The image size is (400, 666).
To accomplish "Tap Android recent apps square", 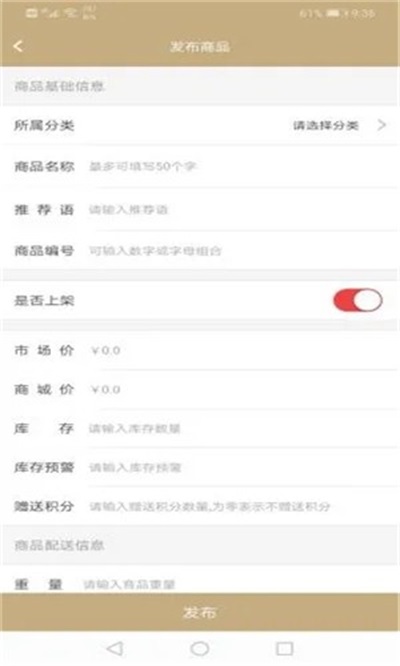I will point(285,648).
